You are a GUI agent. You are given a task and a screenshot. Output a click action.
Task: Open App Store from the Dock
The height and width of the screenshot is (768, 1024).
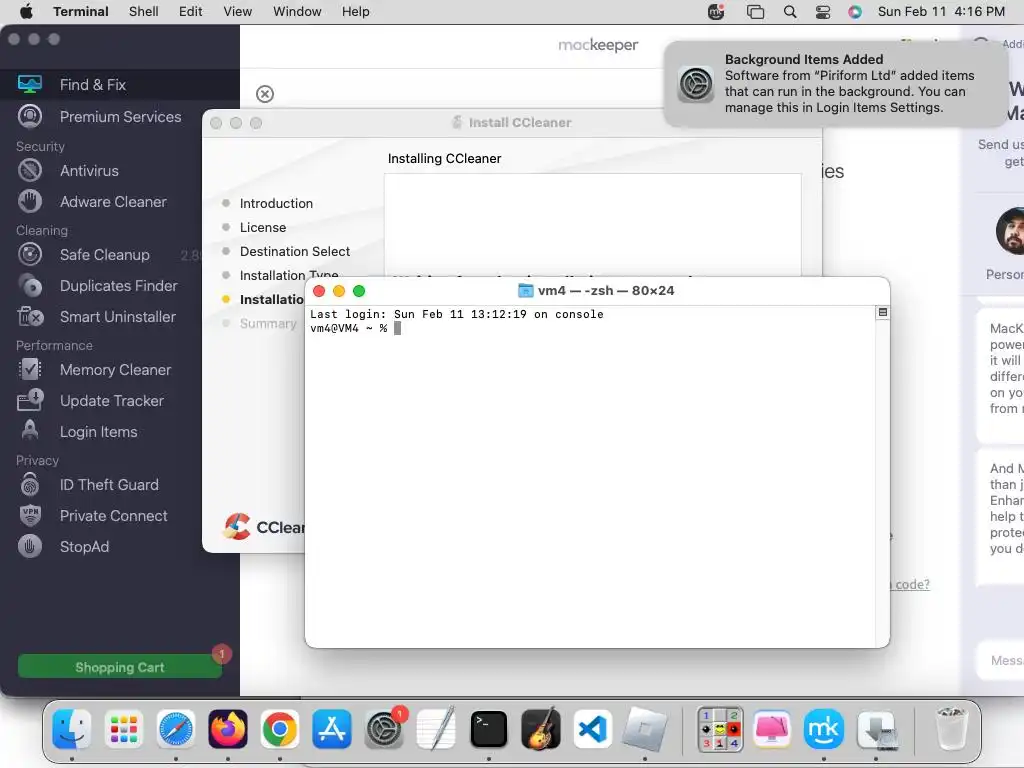click(332, 729)
